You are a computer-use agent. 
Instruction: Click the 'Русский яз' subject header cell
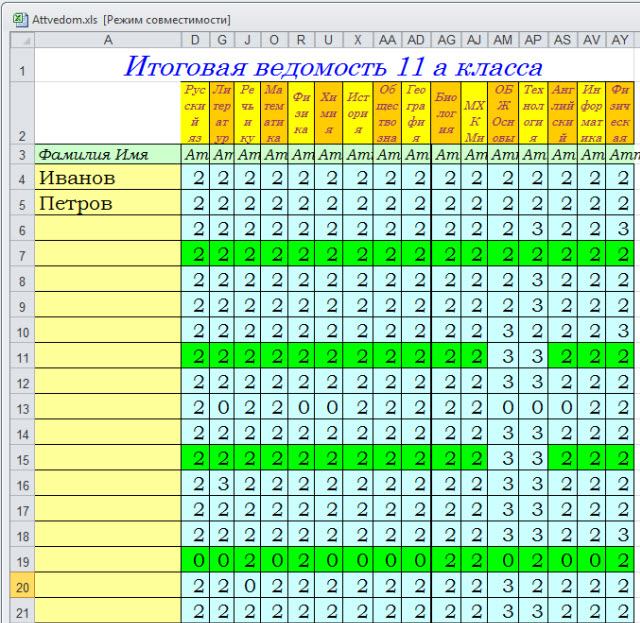196,113
